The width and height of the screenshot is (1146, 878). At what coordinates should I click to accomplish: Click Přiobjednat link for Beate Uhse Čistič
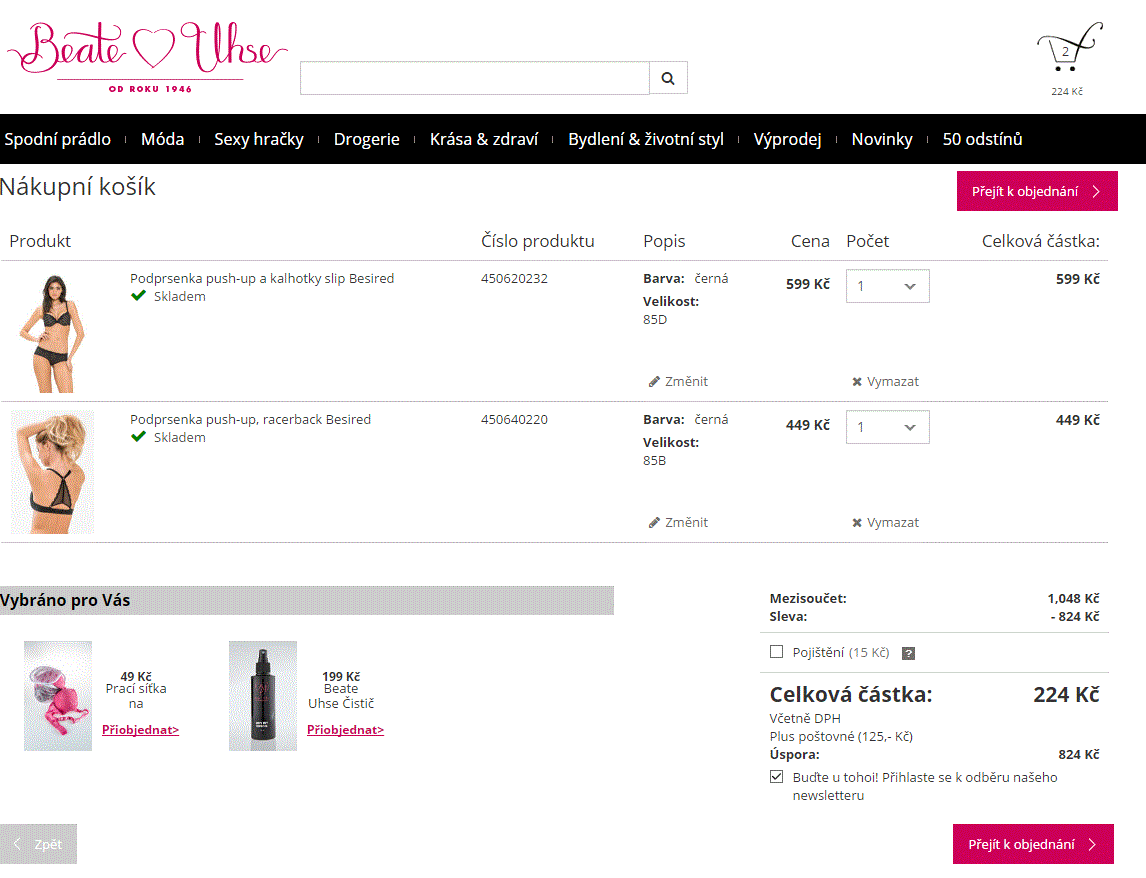[x=345, y=730]
